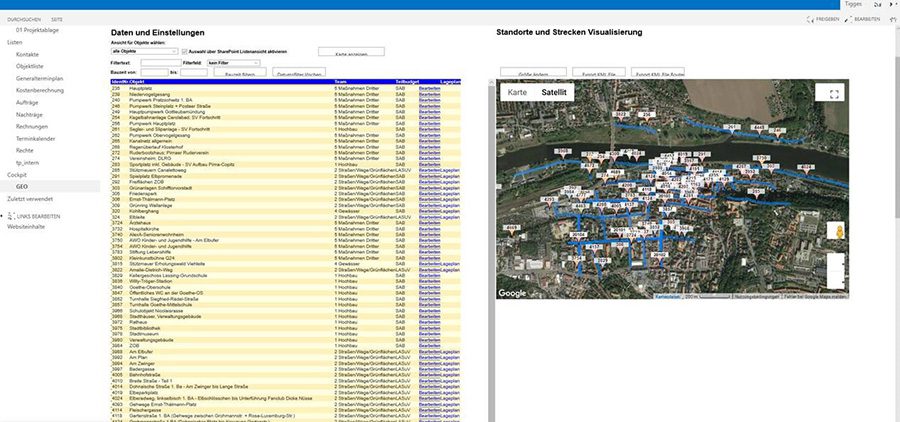Open the 'alle Objekte' view dropdown
Screen dimensions: 900x422
click(x=144, y=51)
